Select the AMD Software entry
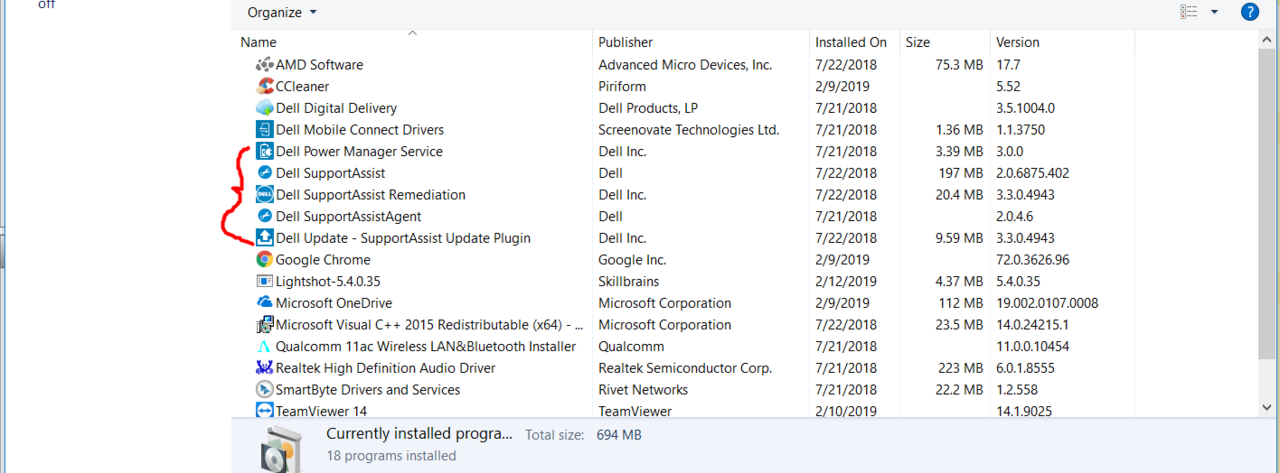Image resolution: width=1280 pixels, height=473 pixels. click(320, 65)
